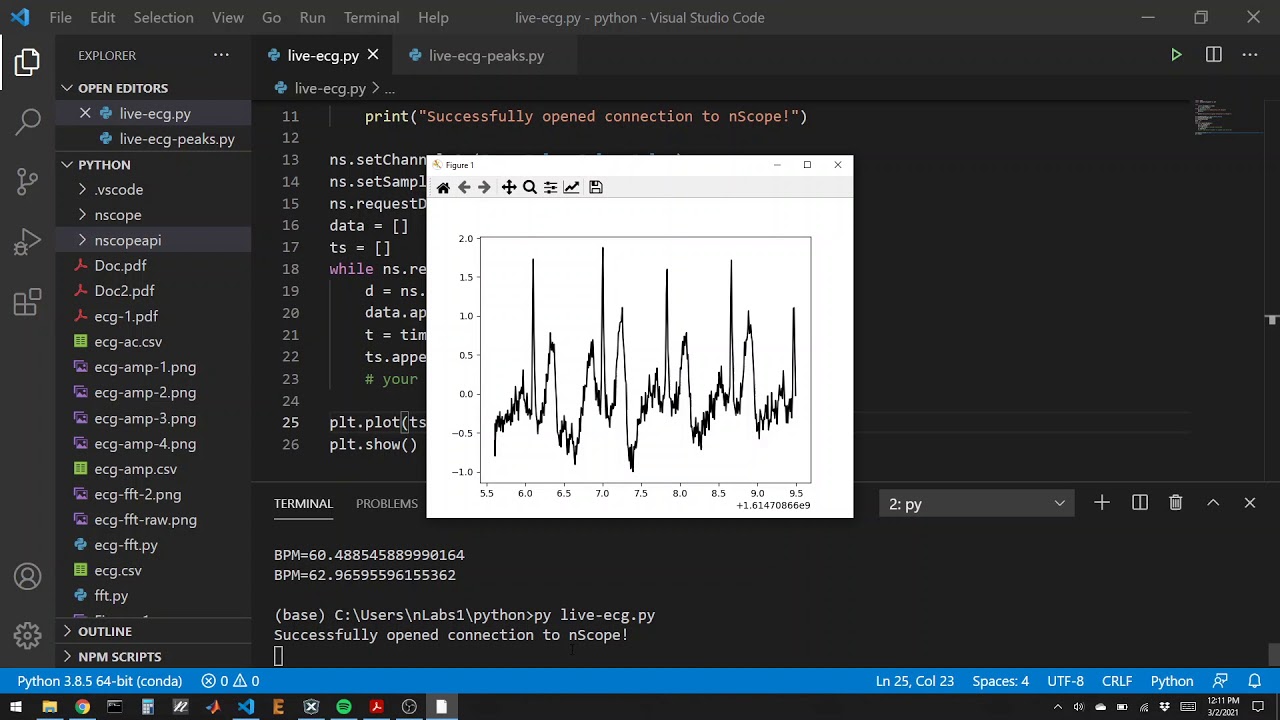Run the Python file with play button
1280x720 pixels.
coord(1176,55)
